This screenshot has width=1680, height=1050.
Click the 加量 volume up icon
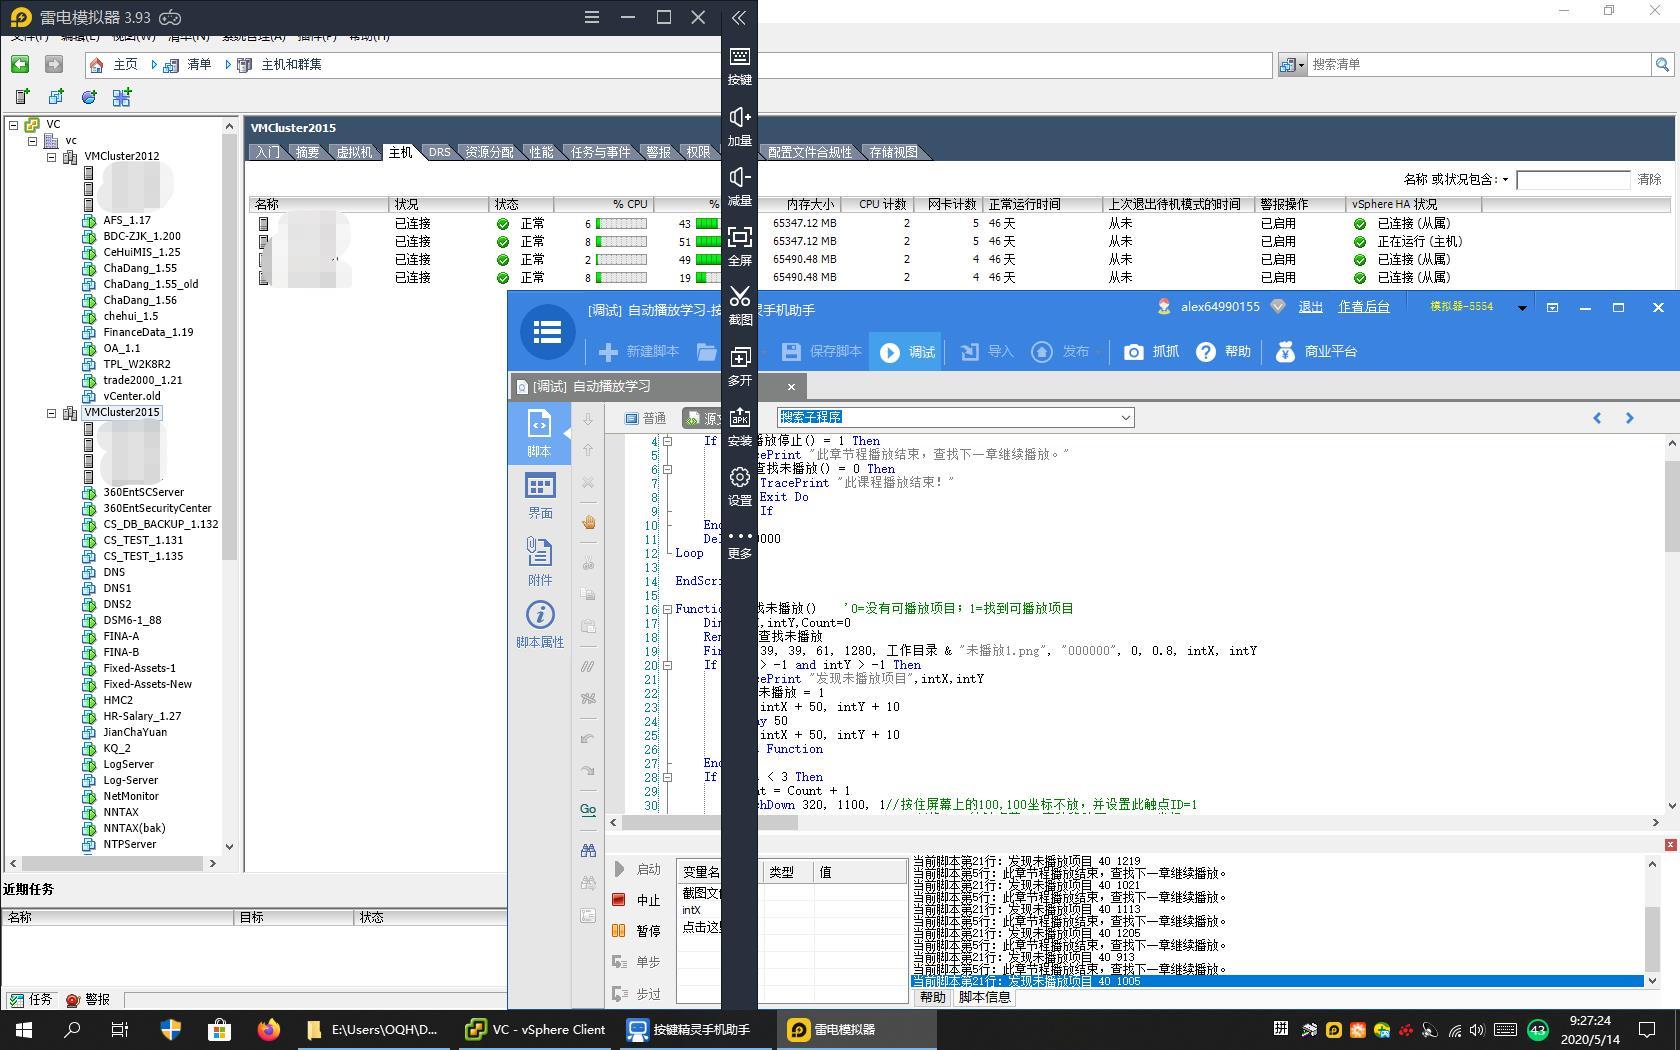pos(739,118)
